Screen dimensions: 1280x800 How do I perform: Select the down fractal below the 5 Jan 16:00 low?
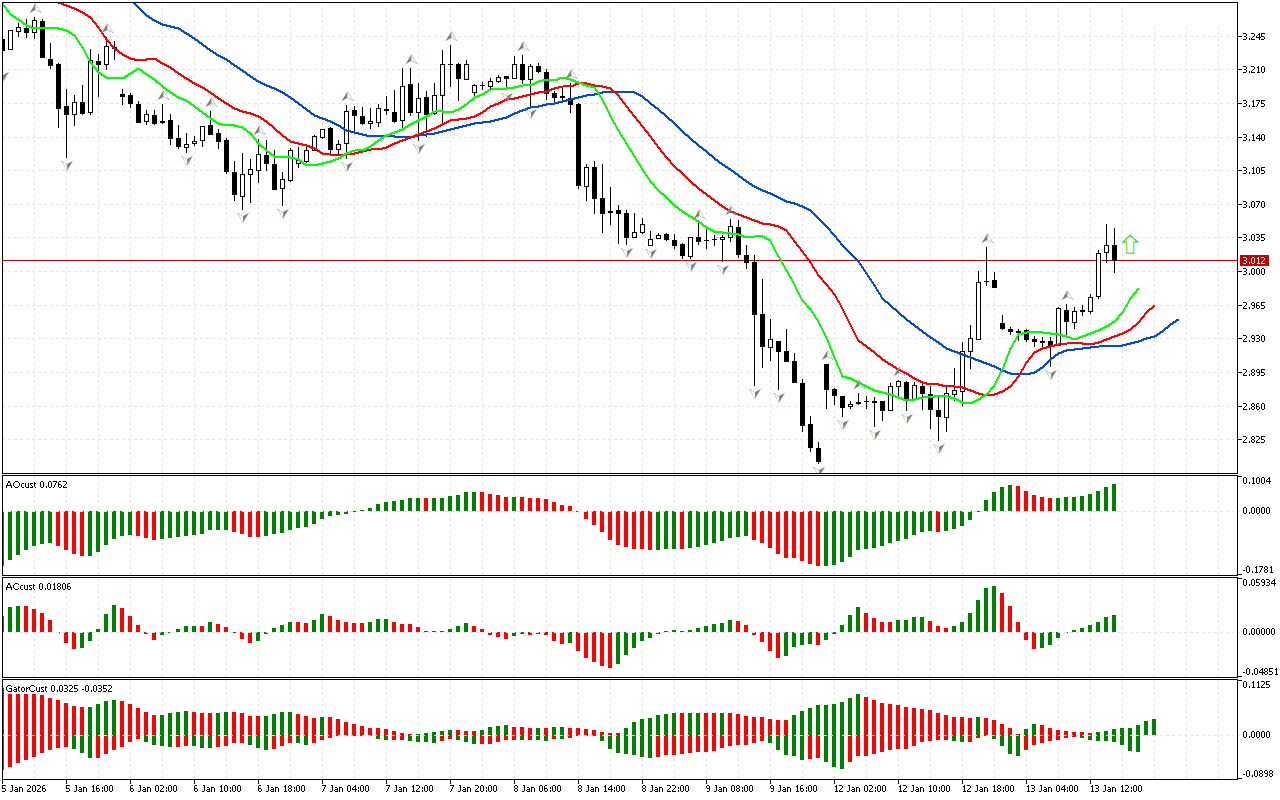click(x=67, y=164)
